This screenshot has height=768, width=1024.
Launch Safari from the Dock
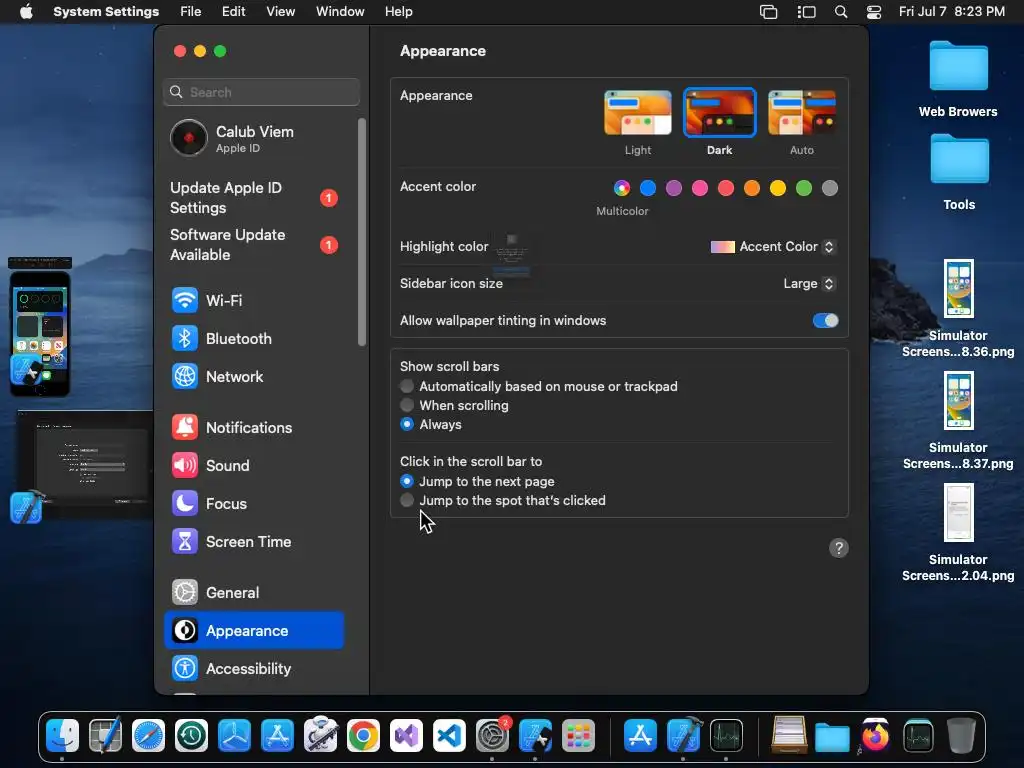[x=148, y=735]
